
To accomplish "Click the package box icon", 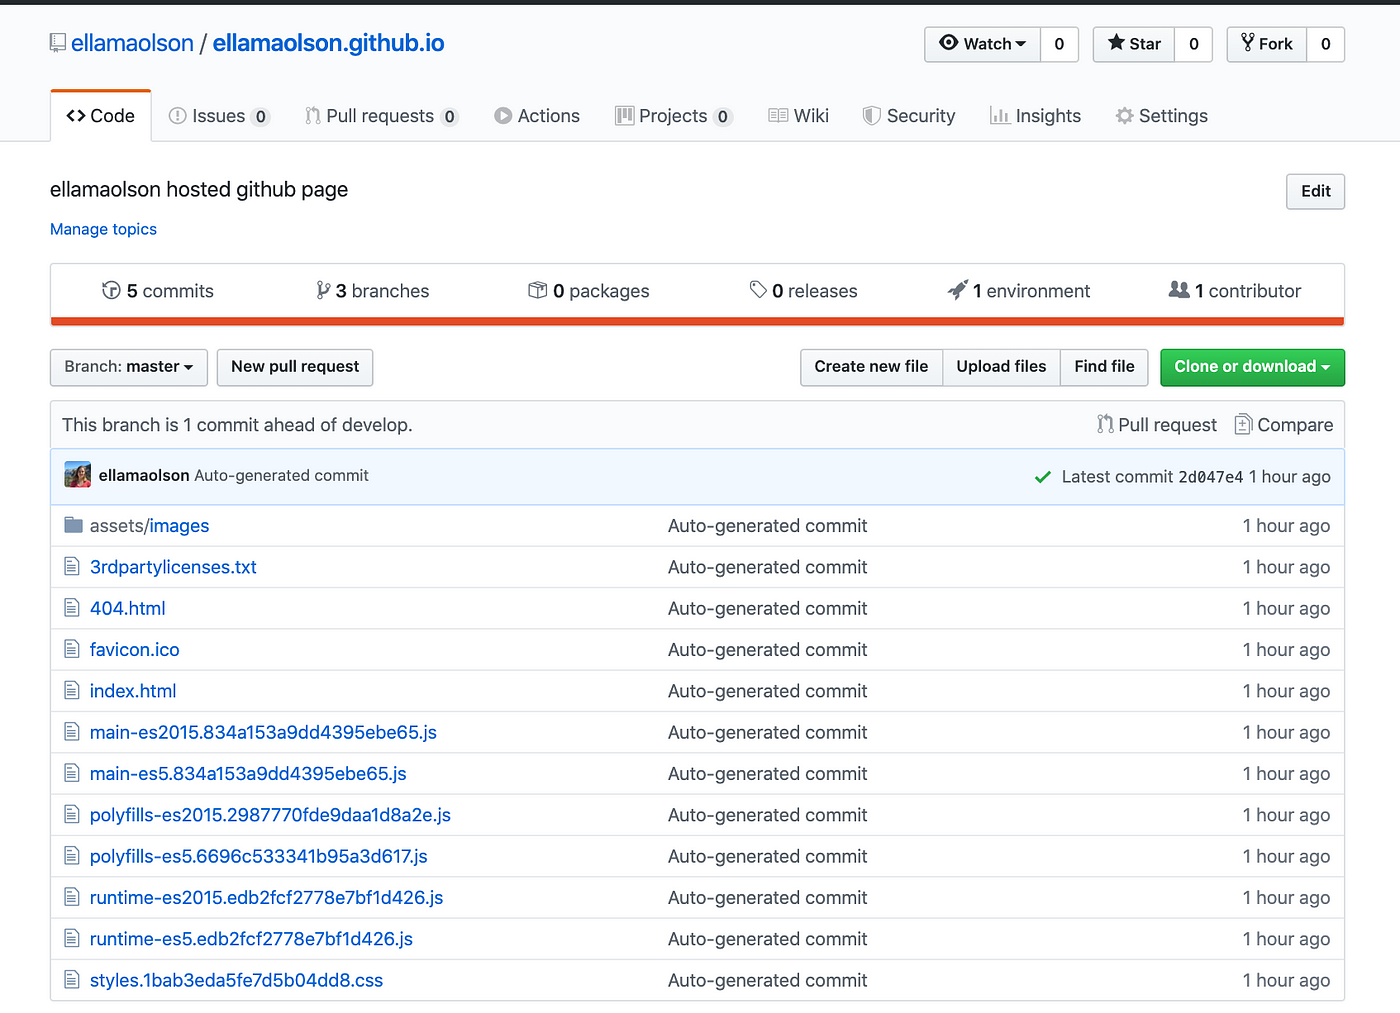I will [x=538, y=290].
